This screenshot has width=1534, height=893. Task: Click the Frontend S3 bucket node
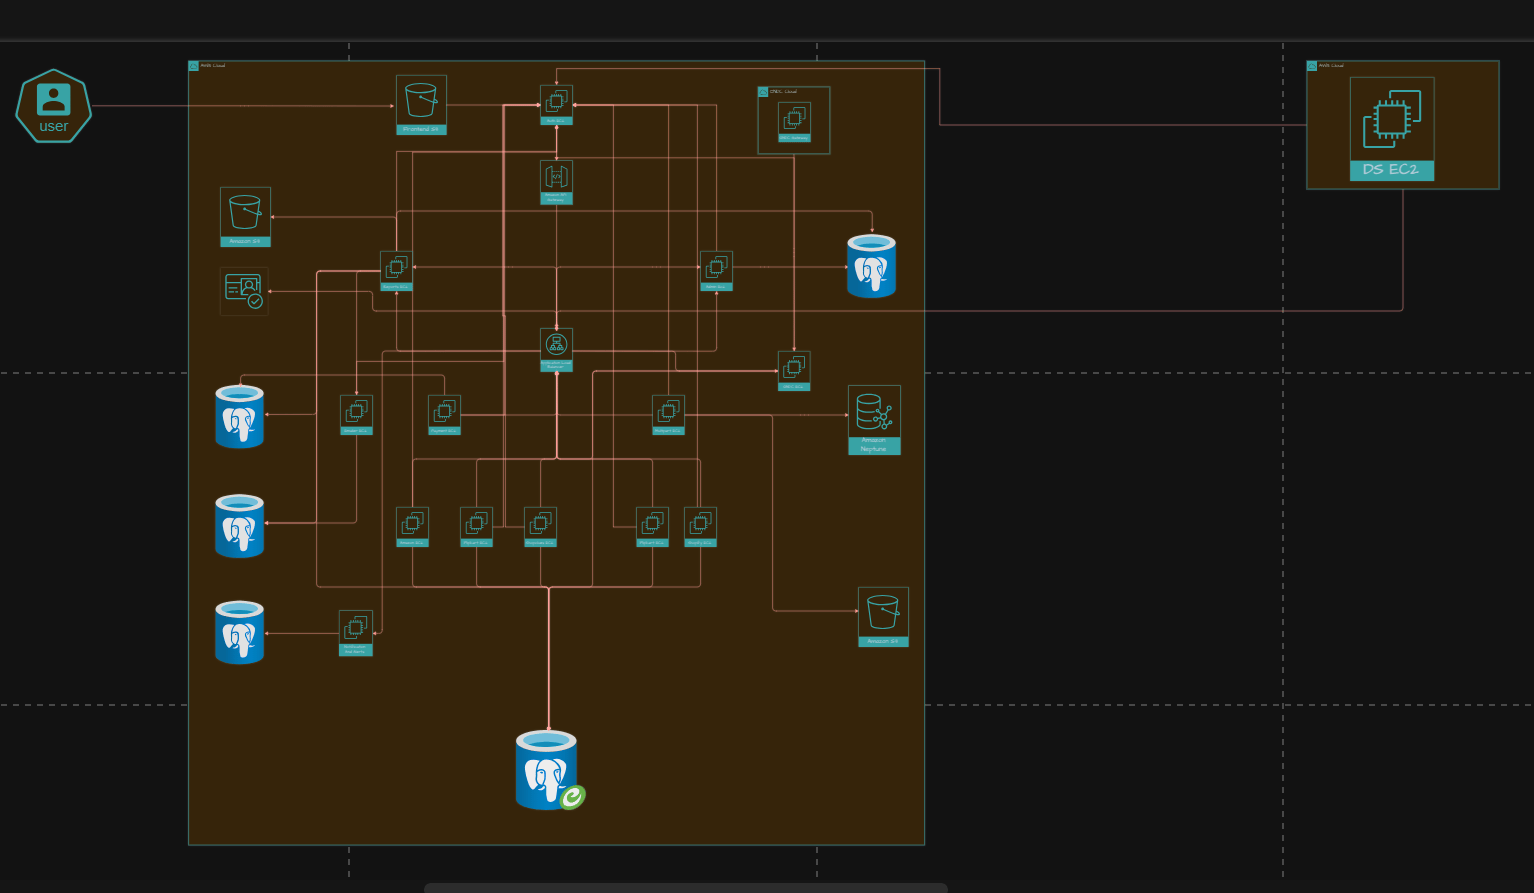tap(421, 104)
